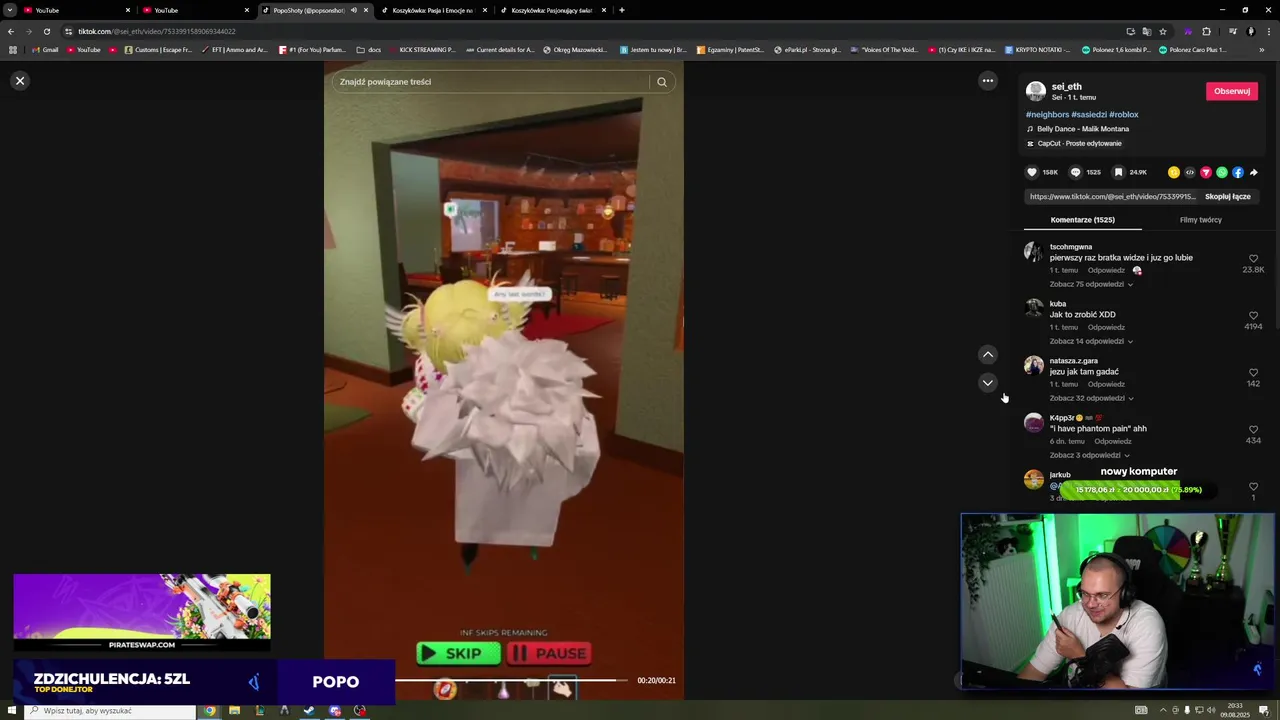
Task: Open Belly Dance - Malik Montana sound
Action: tap(1082, 129)
